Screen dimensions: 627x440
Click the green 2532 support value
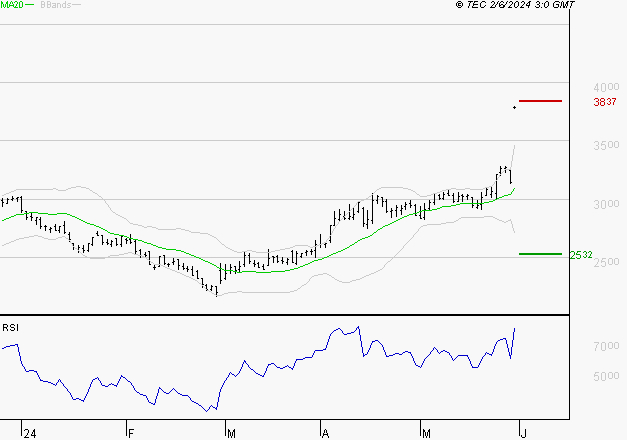coord(581,255)
